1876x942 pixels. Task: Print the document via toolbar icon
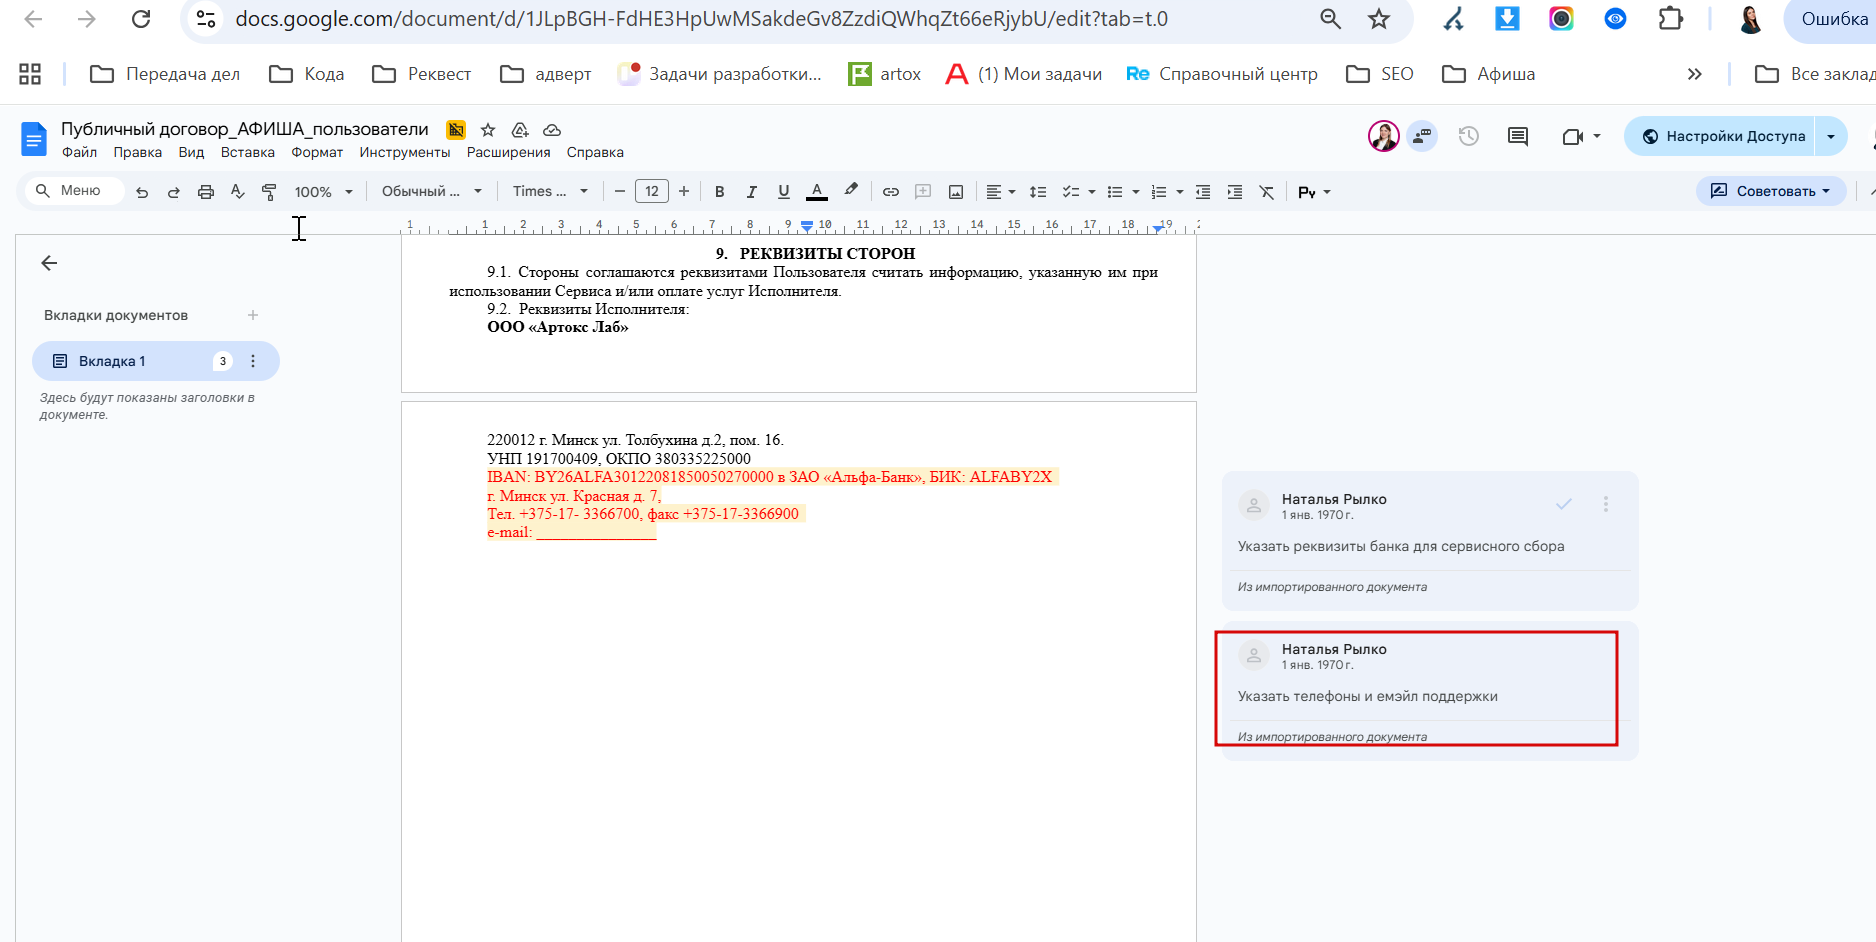coord(206,192)
